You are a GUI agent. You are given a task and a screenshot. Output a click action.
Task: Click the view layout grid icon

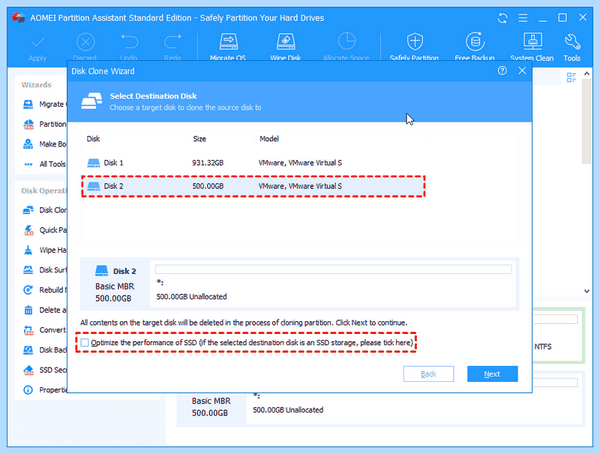click(571, 78)
